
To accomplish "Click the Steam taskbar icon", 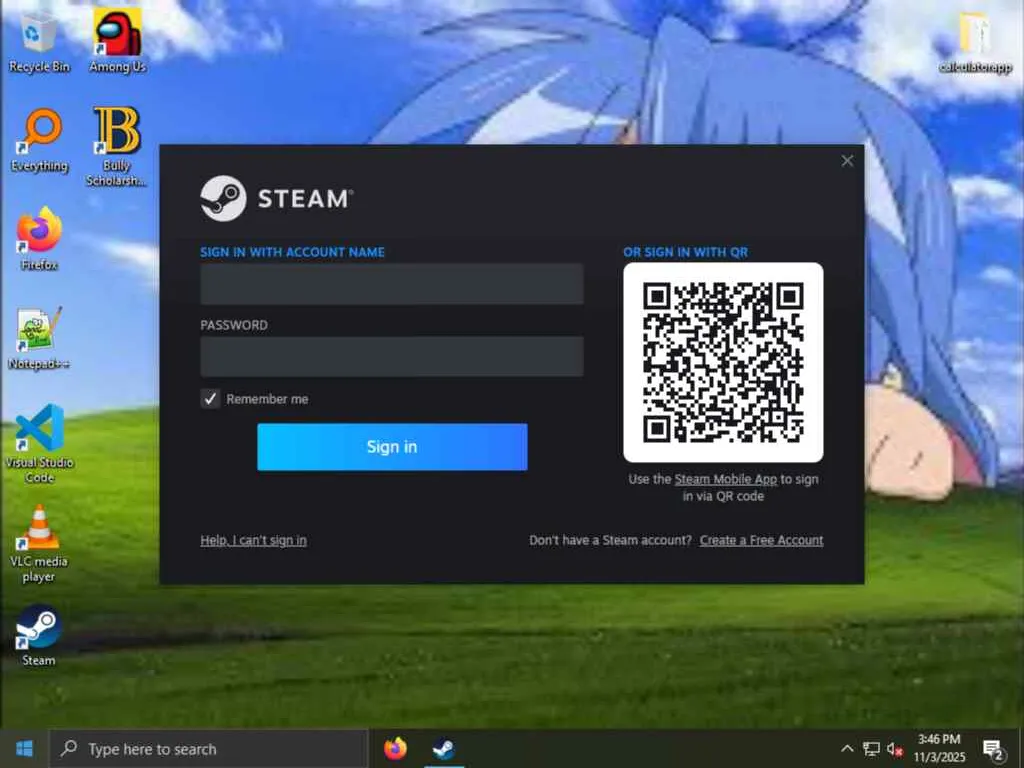I will pyautogui.click(x=444, y=748).
